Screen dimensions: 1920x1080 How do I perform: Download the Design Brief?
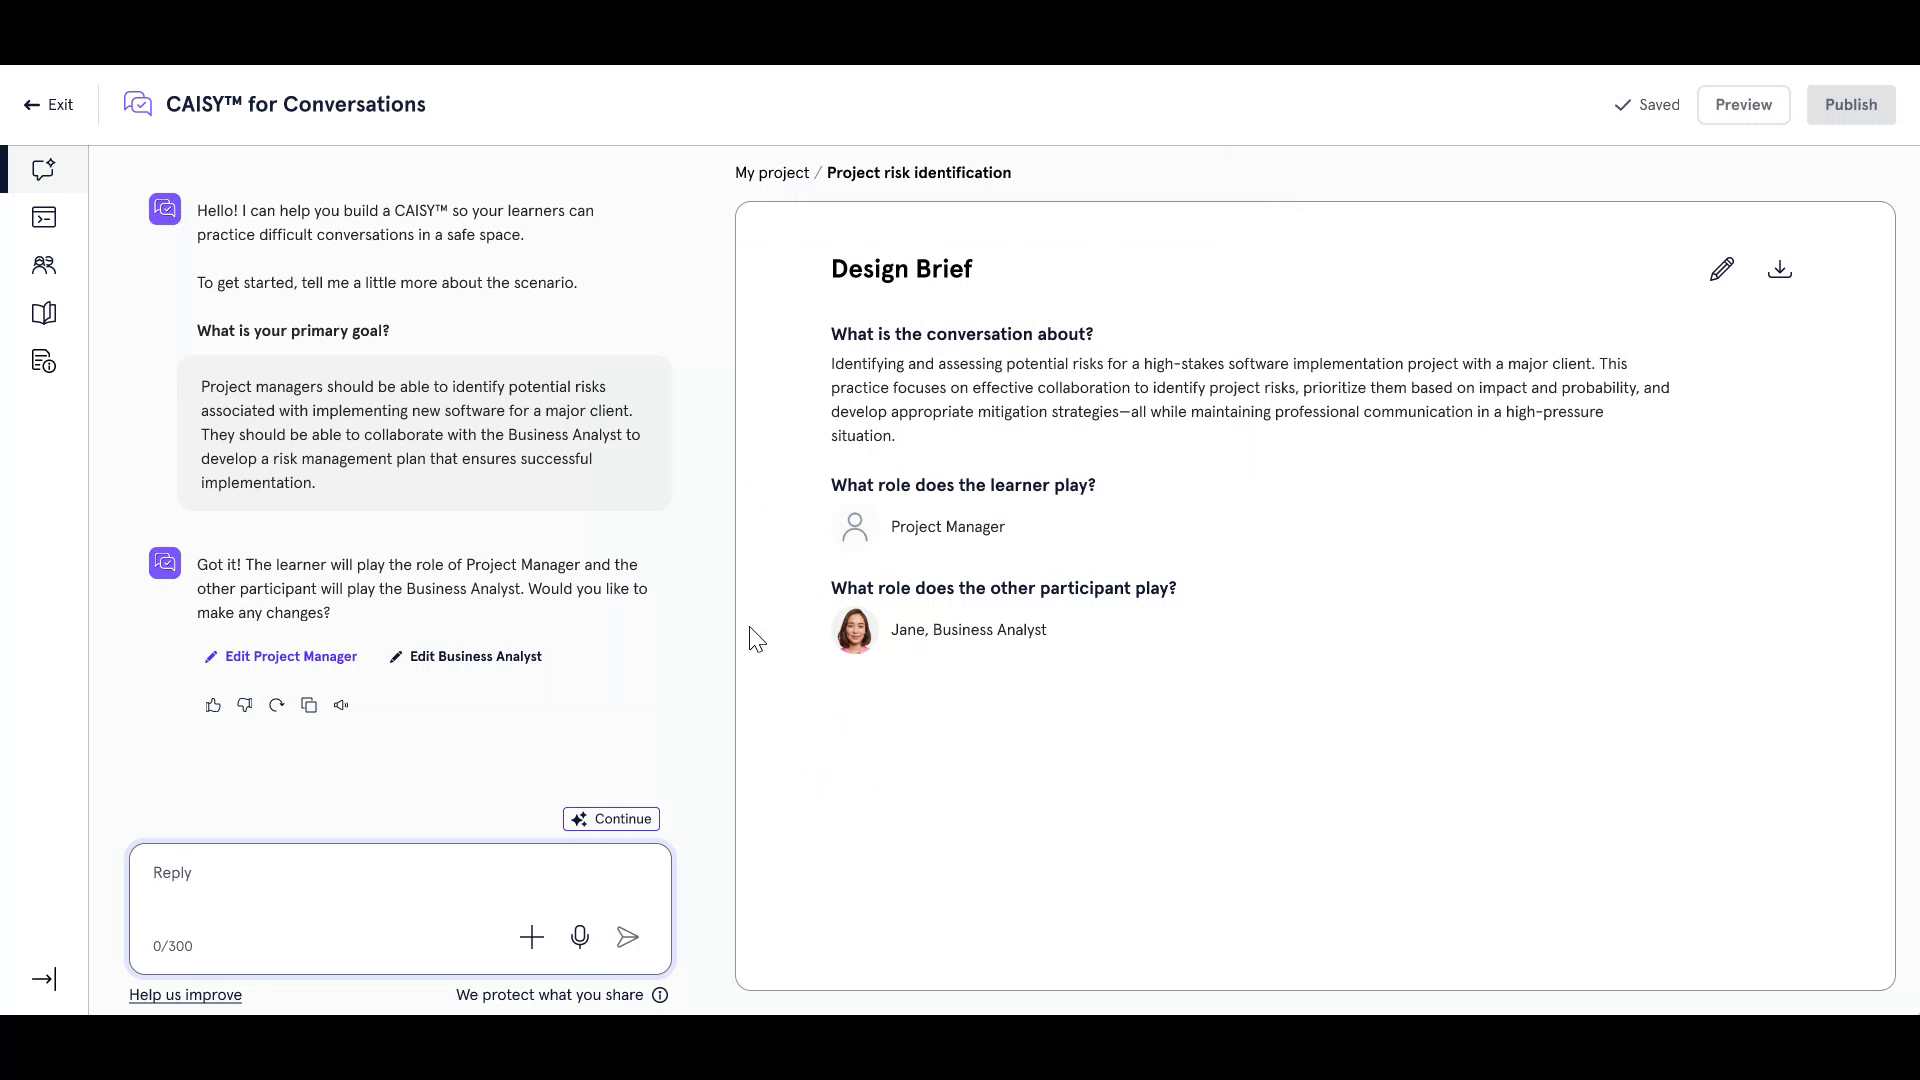point(1779,269)
